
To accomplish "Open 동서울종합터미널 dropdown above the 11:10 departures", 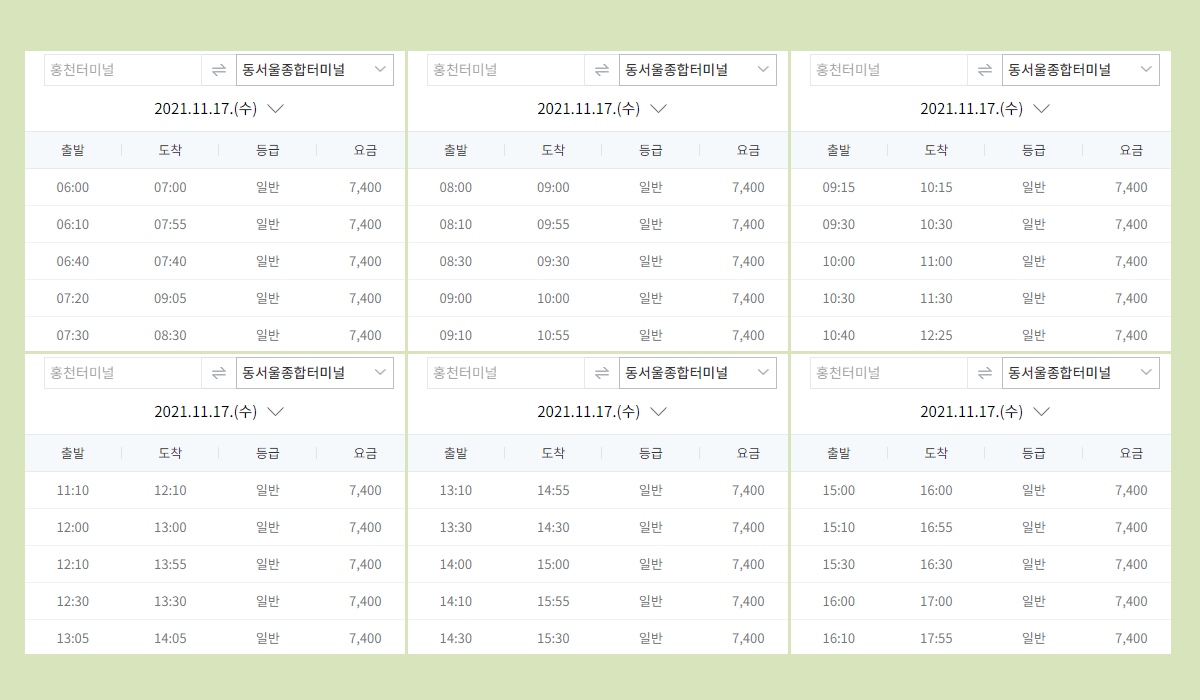I will click(x=315, y=373).
